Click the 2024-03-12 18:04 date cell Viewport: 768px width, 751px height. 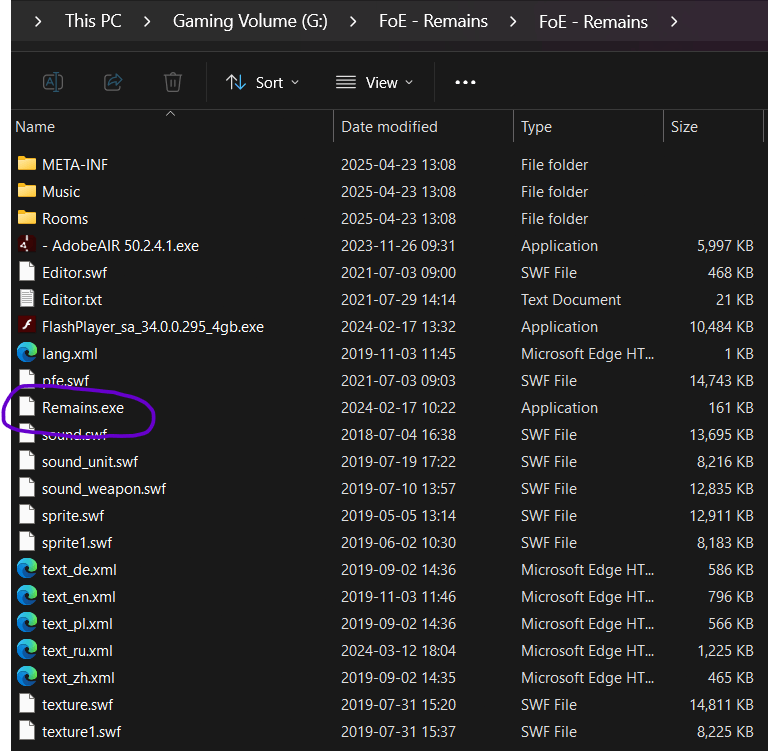click(x=398, y=651)
